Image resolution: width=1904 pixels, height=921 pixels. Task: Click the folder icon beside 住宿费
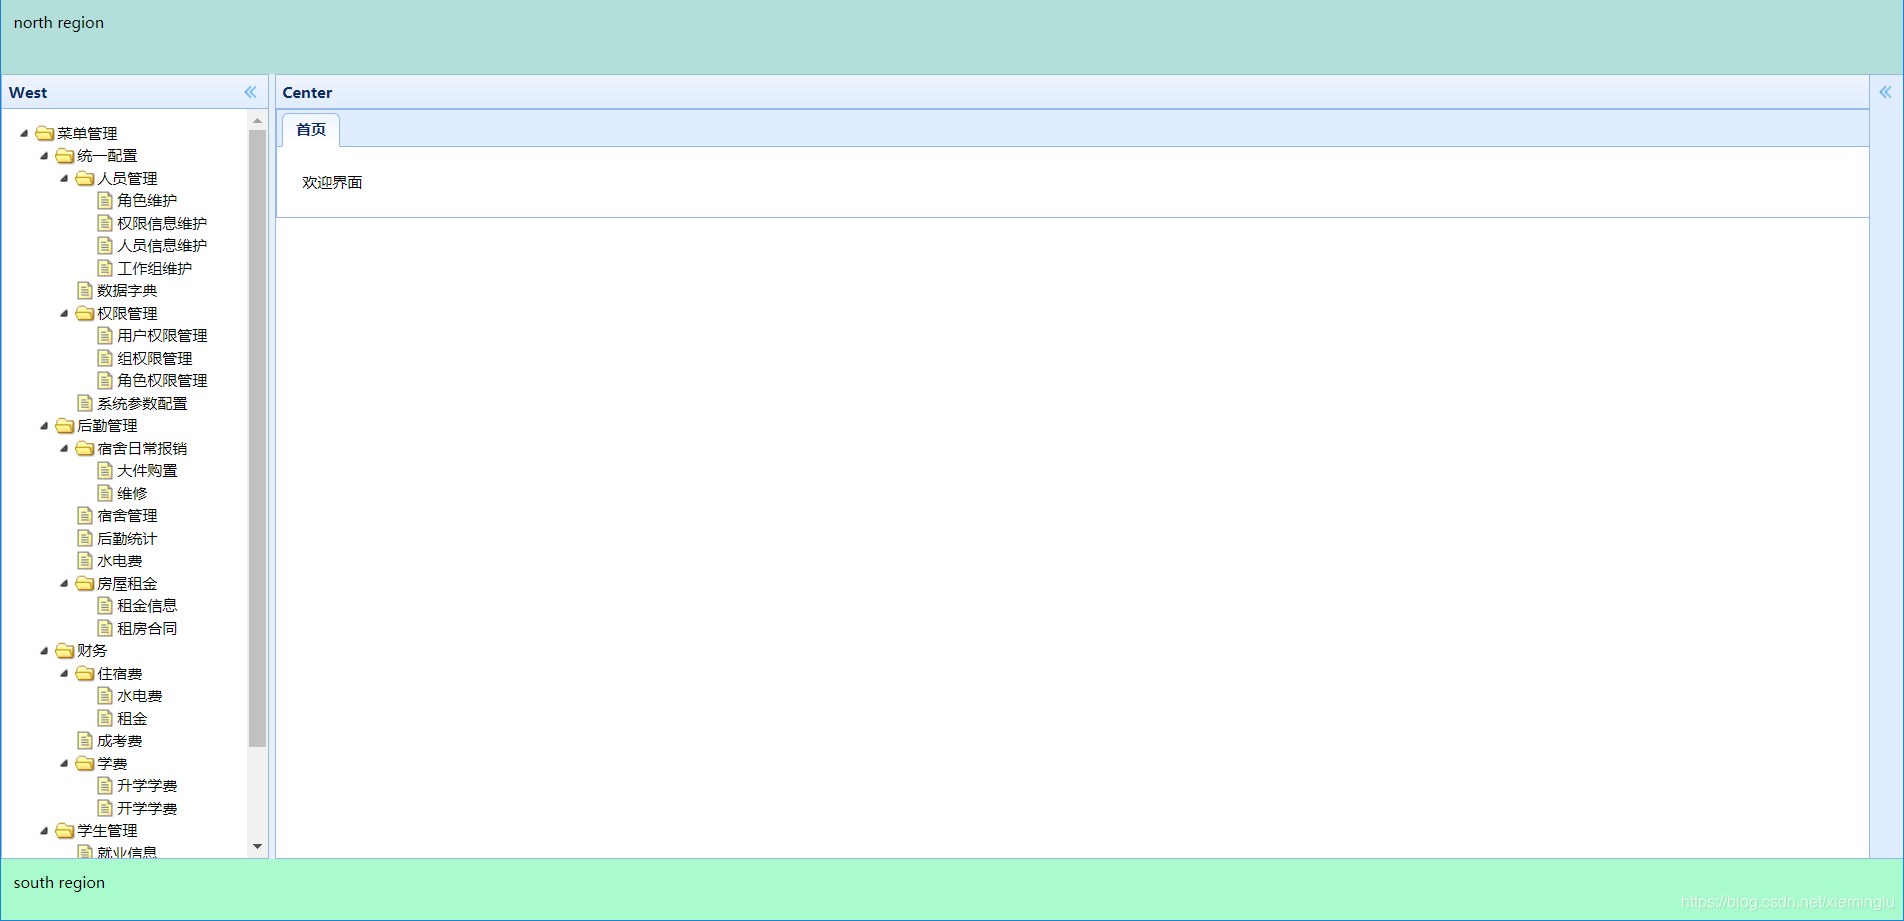[x=84, y=673]
